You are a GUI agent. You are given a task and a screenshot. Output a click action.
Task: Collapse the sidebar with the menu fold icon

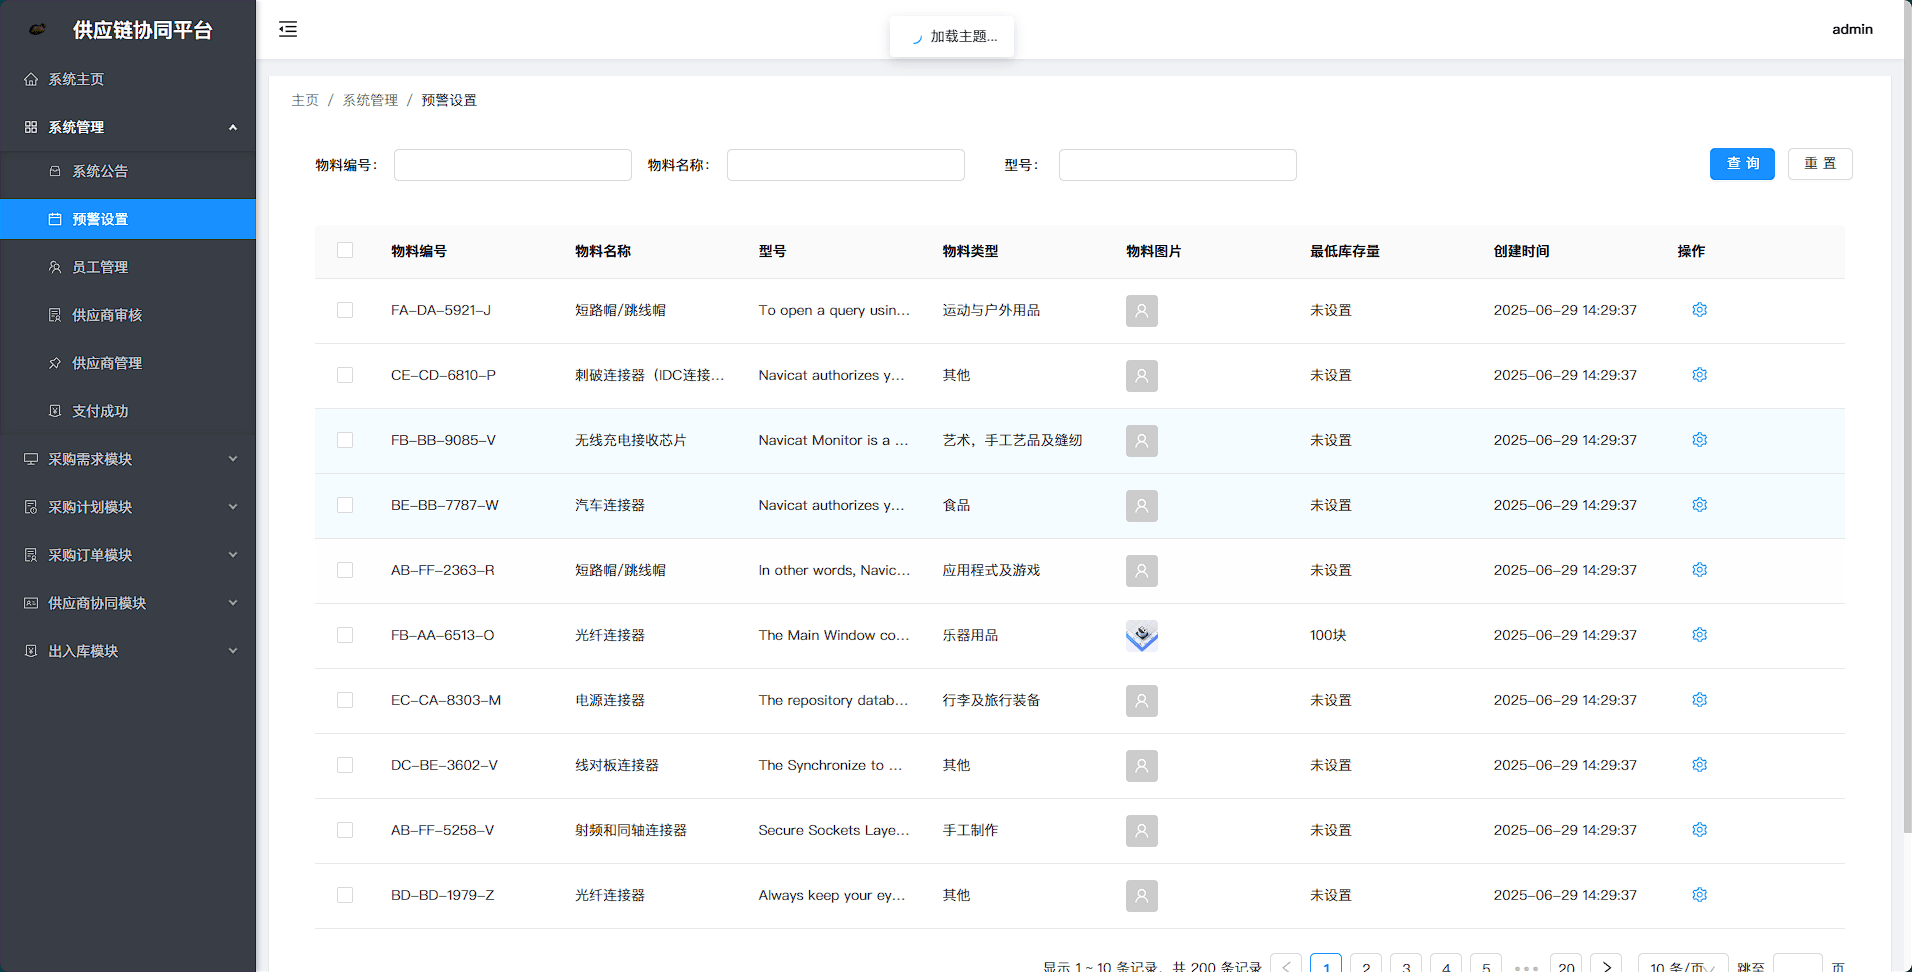288,29
